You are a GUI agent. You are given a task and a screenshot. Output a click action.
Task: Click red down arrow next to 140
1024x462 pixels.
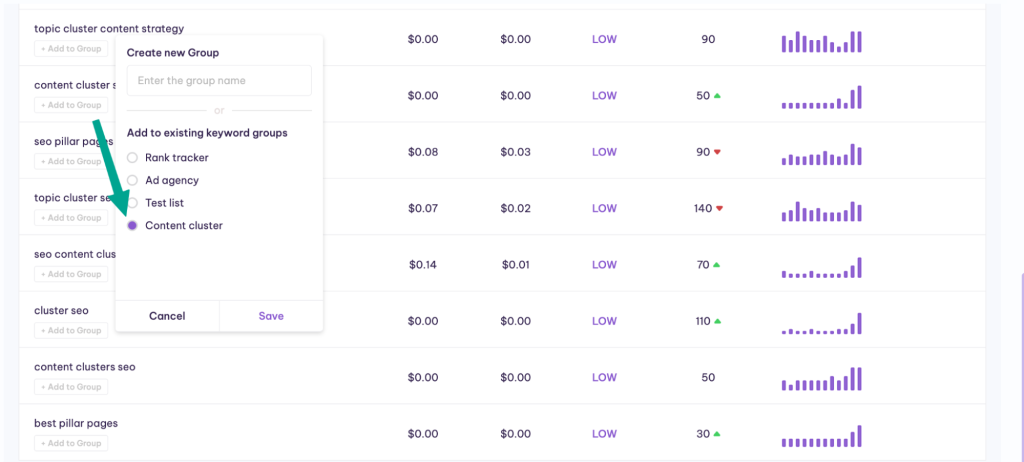pos(720,208)
